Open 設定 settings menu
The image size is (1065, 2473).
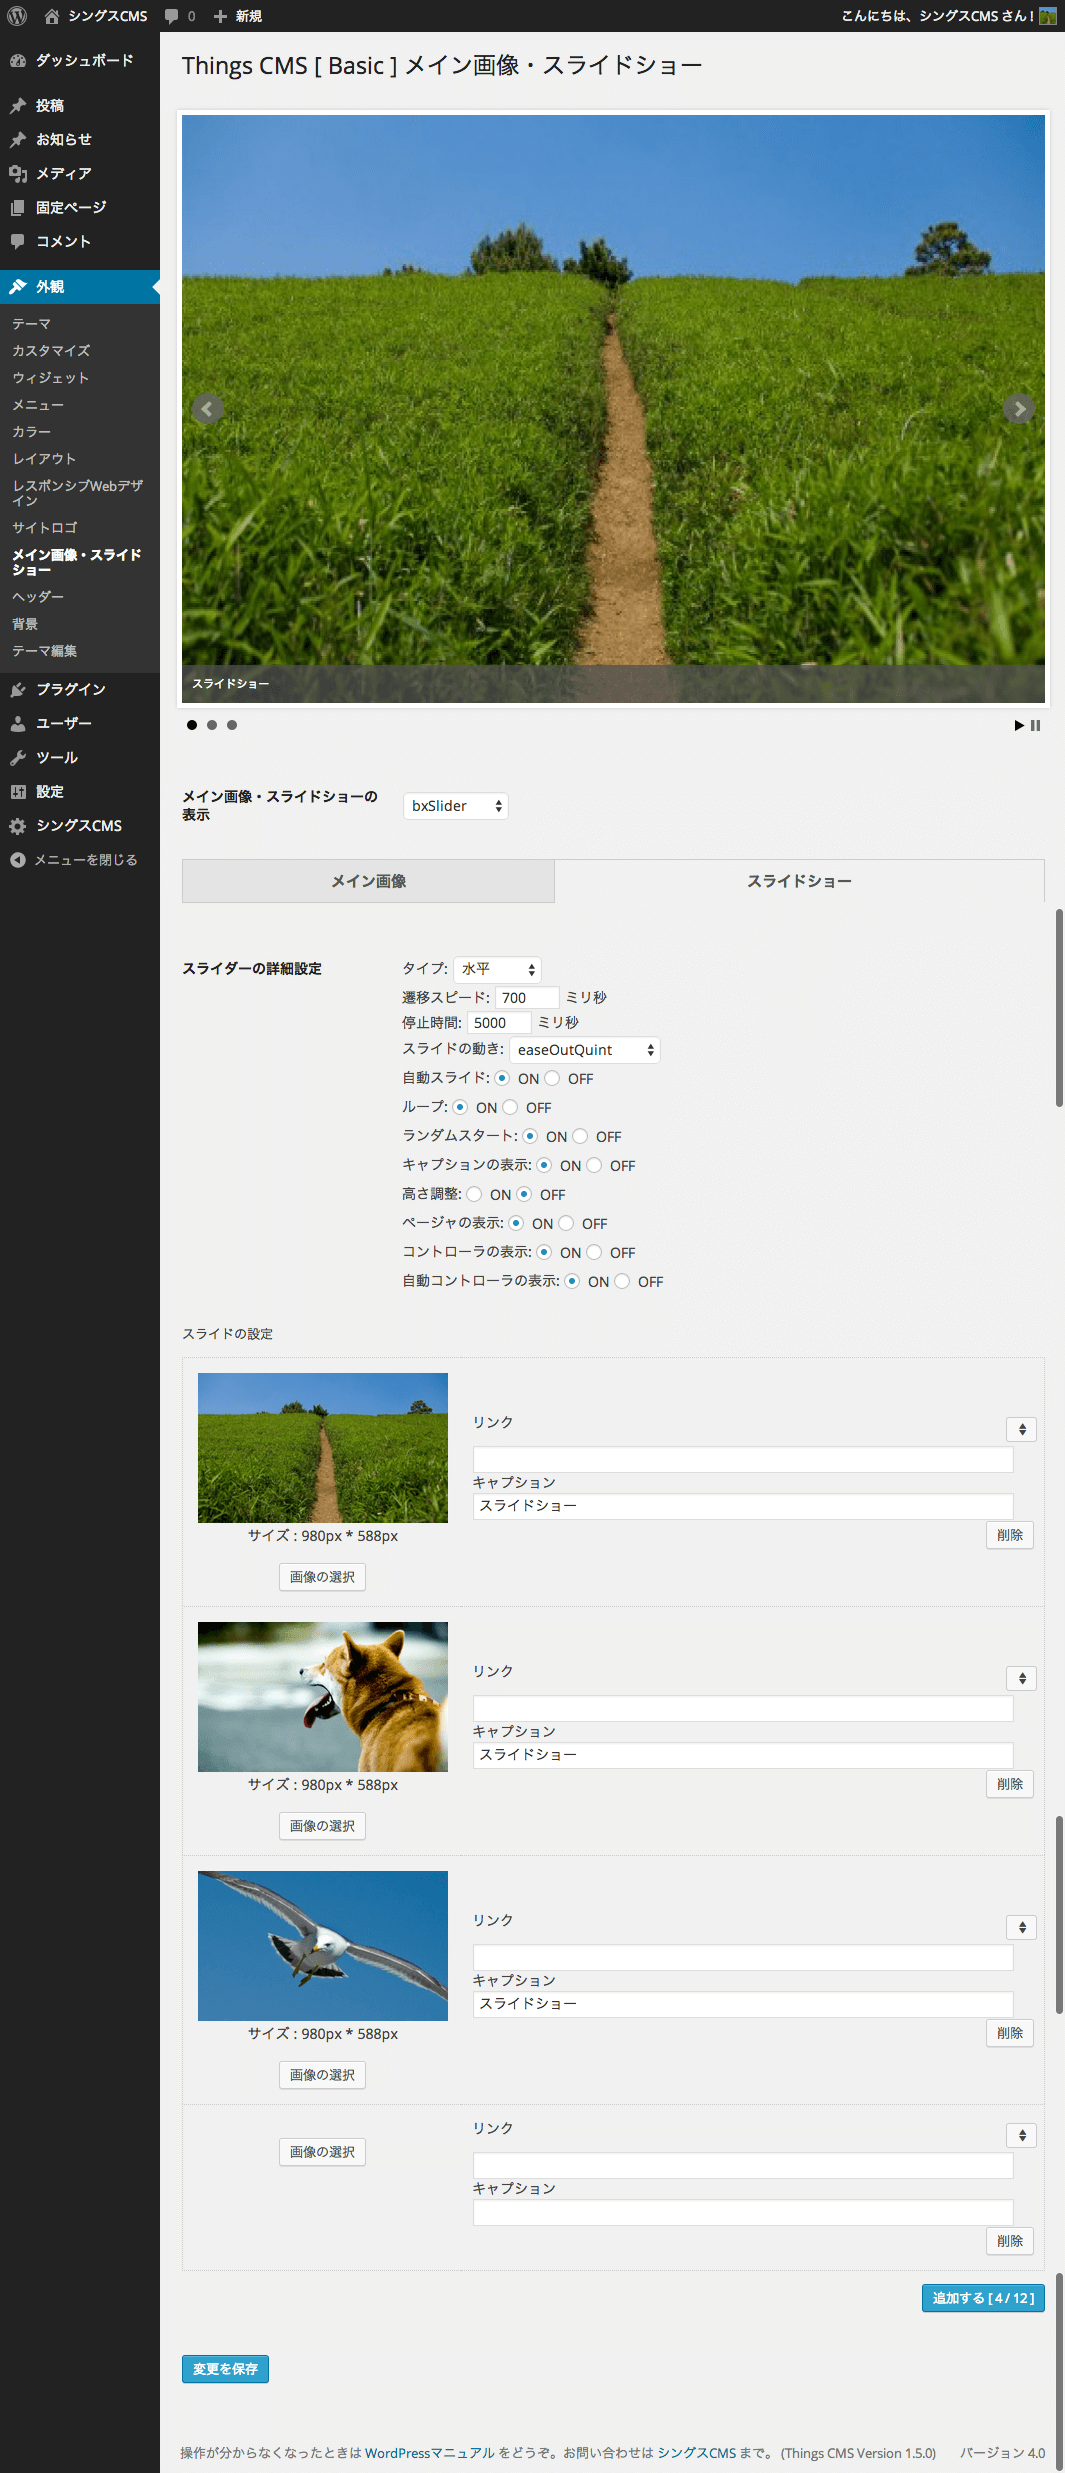click(80, 791)
